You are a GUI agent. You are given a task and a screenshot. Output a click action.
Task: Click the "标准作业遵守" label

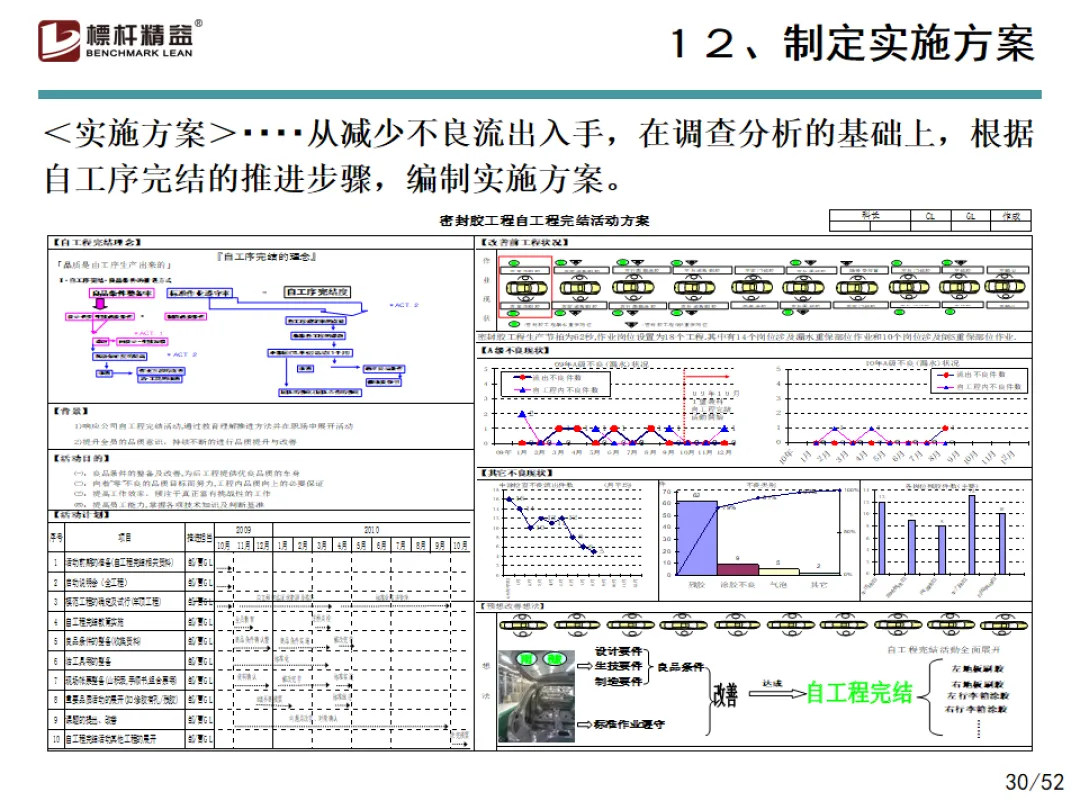pos(630,724)
